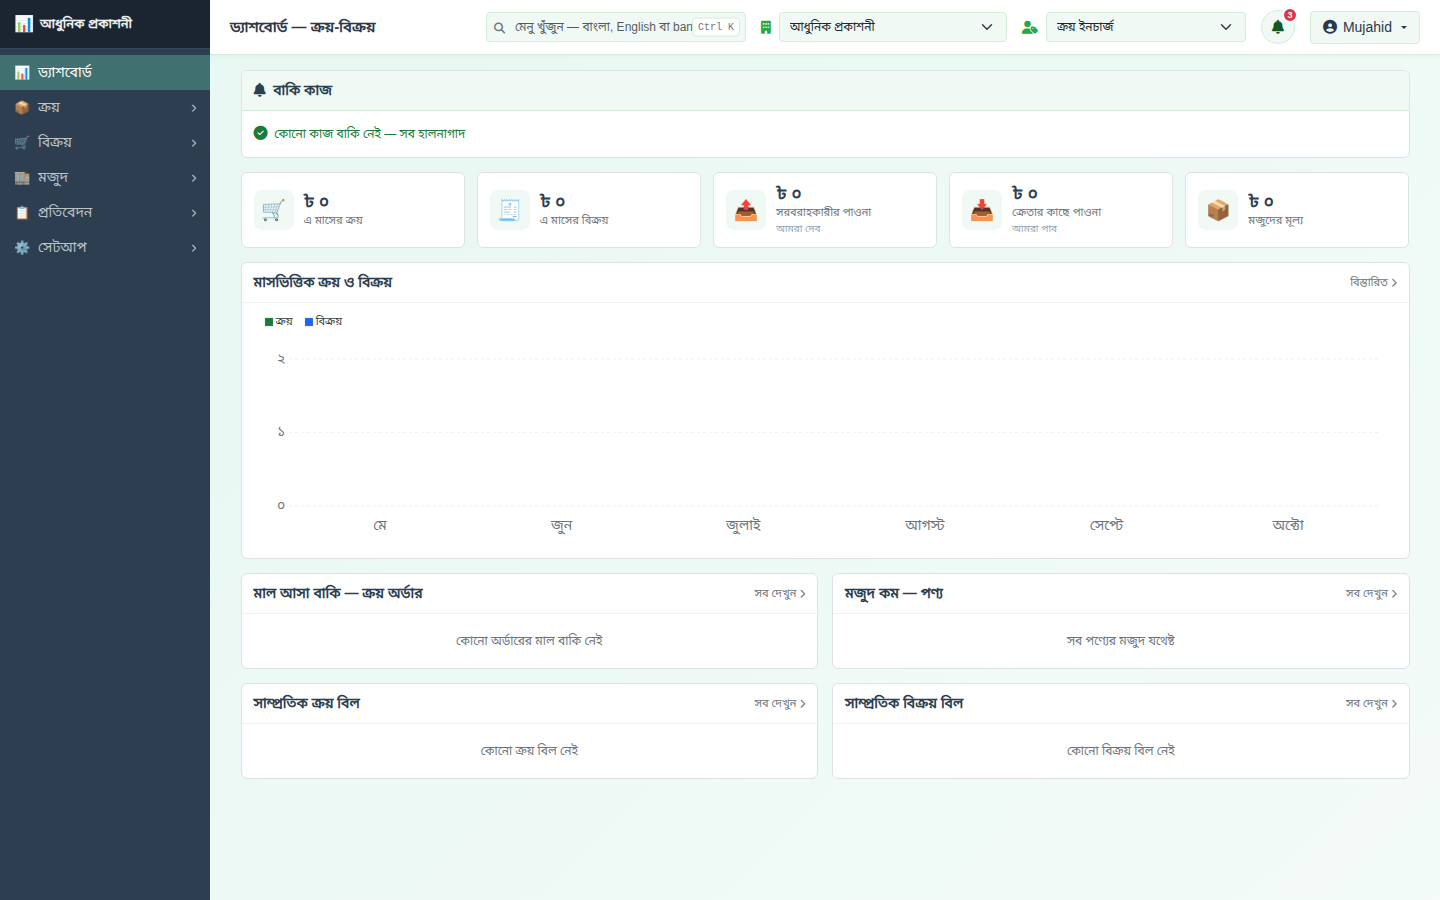Screen dimensions: 1440x900
Task: Click the page title ড্যাশবোর্ড — ক্রয়-বিক্রয়
Action: [x=303, y=27]
